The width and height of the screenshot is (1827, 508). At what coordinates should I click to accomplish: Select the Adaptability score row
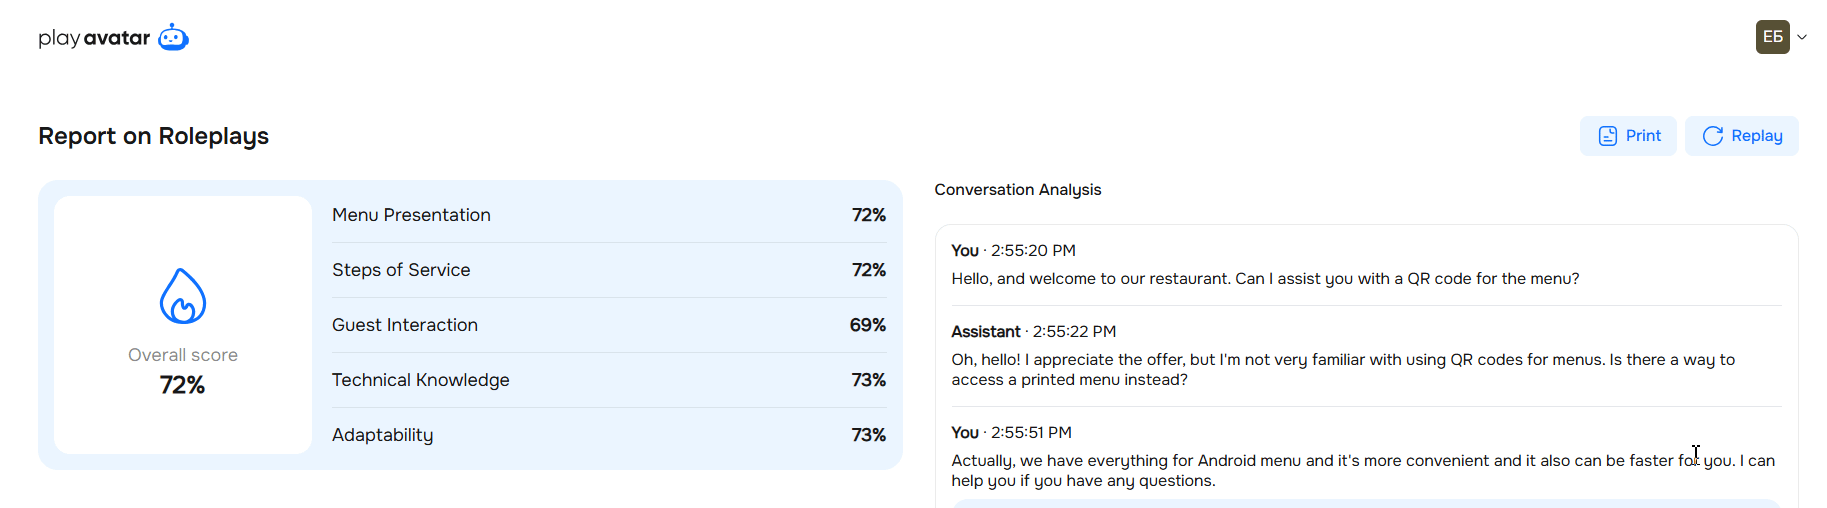[608, 435]
